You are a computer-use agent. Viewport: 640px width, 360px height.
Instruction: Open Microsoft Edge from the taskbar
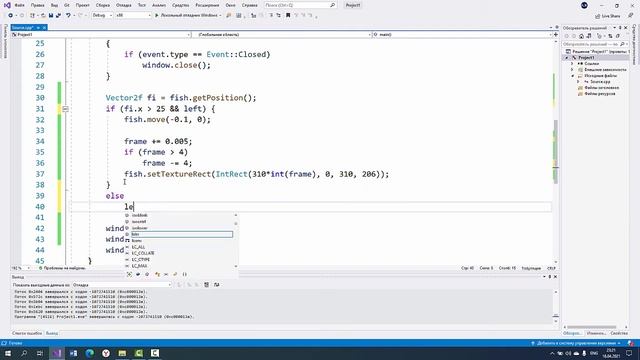90,353
